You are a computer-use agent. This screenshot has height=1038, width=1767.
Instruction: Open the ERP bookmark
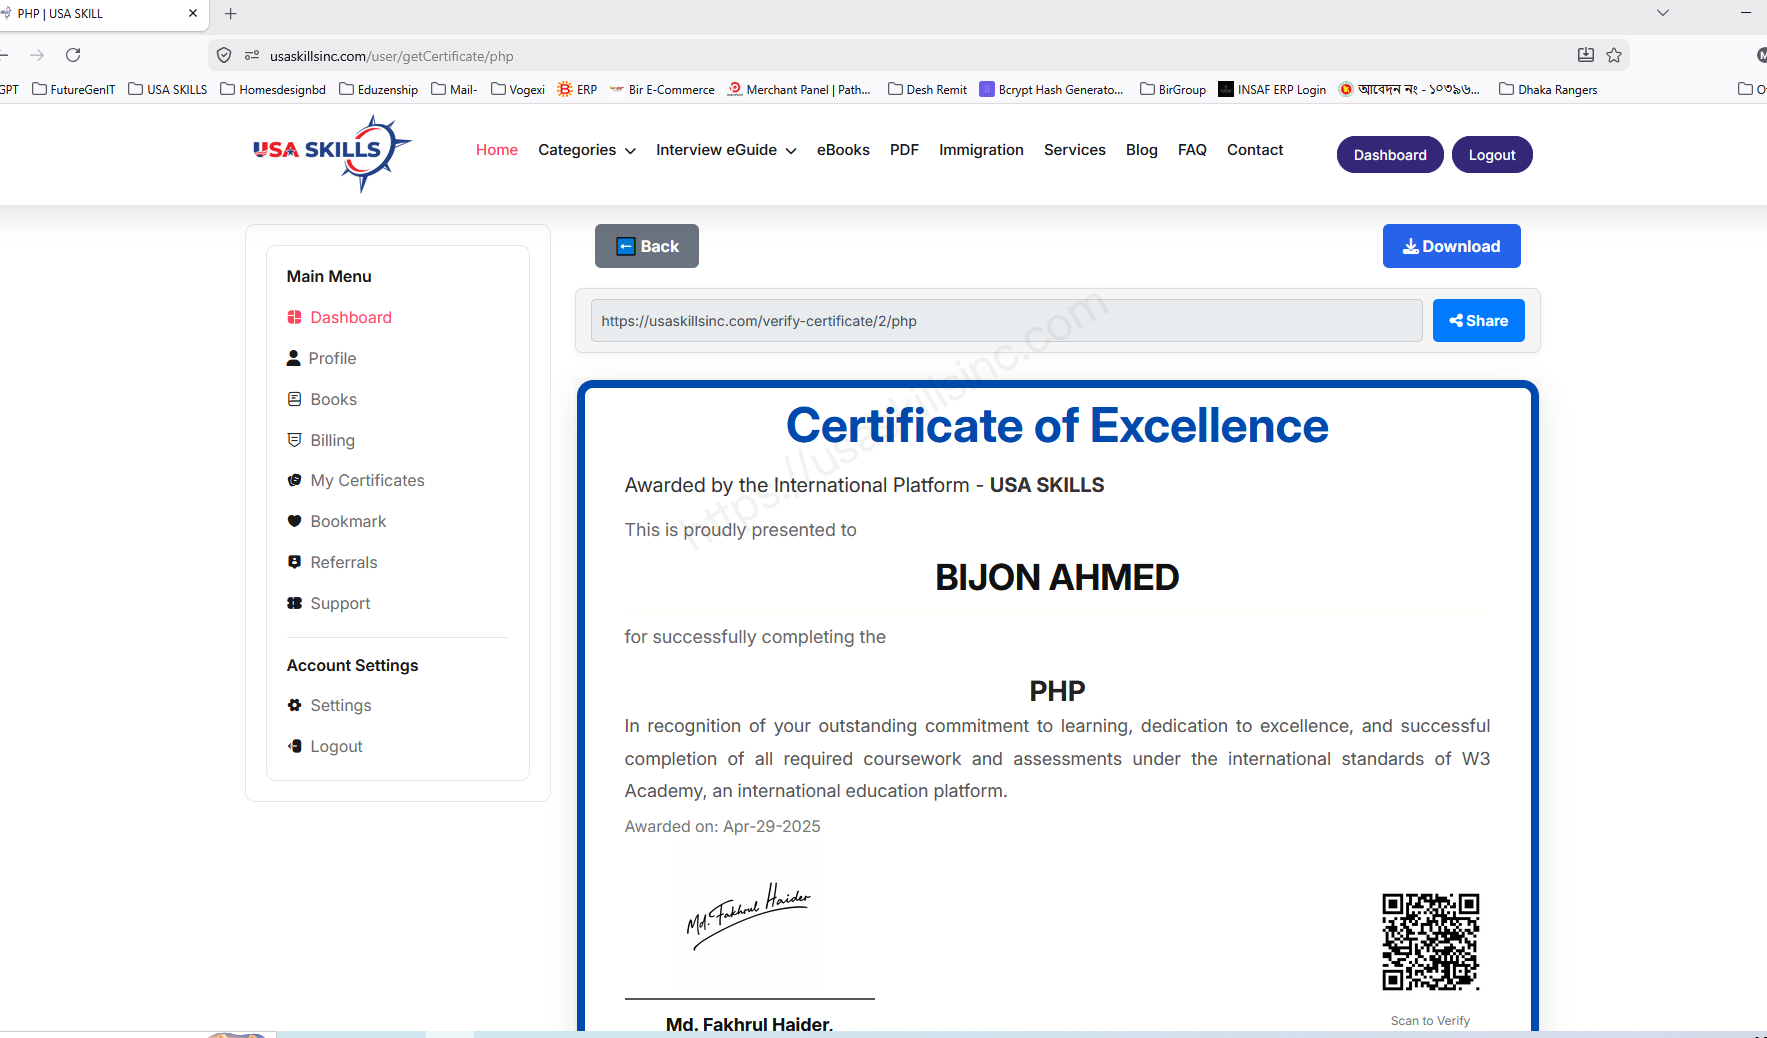(577, 89)
